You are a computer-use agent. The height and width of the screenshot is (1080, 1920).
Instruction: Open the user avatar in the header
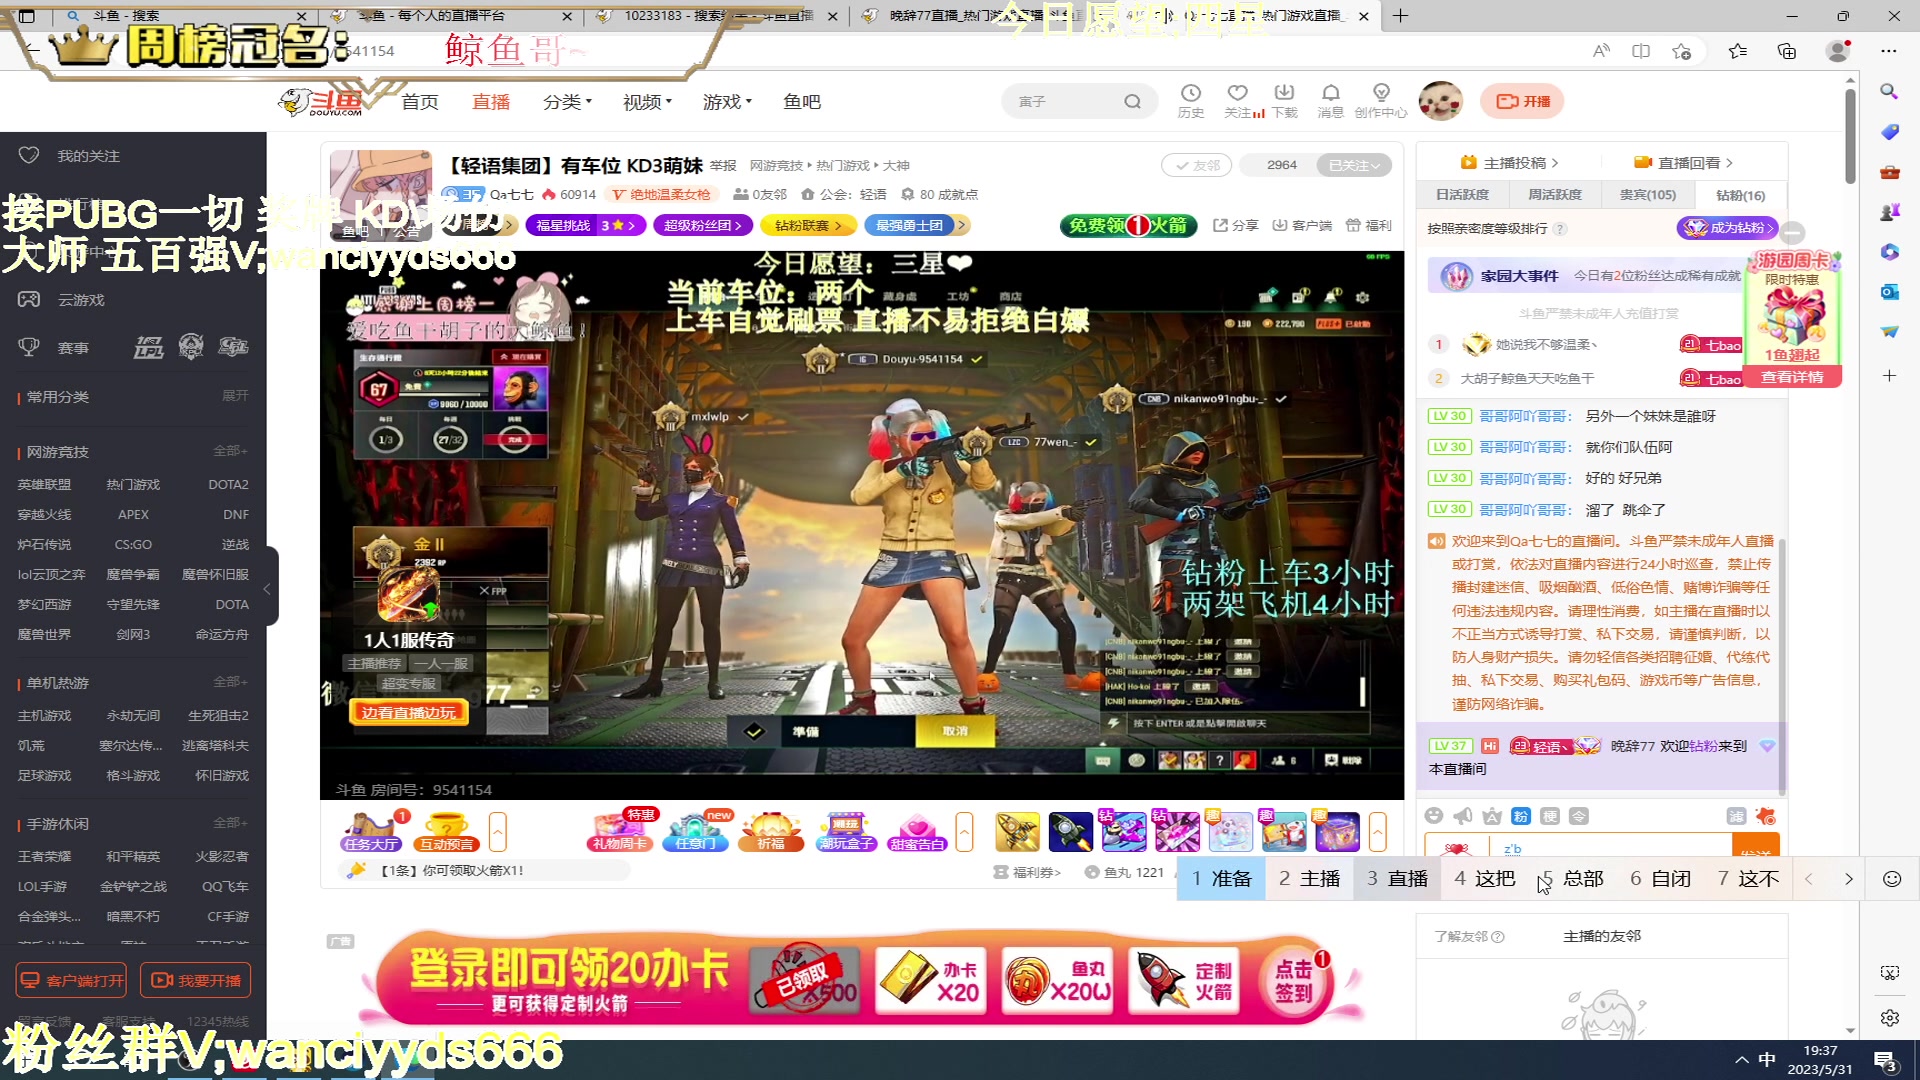[1440, 101]
